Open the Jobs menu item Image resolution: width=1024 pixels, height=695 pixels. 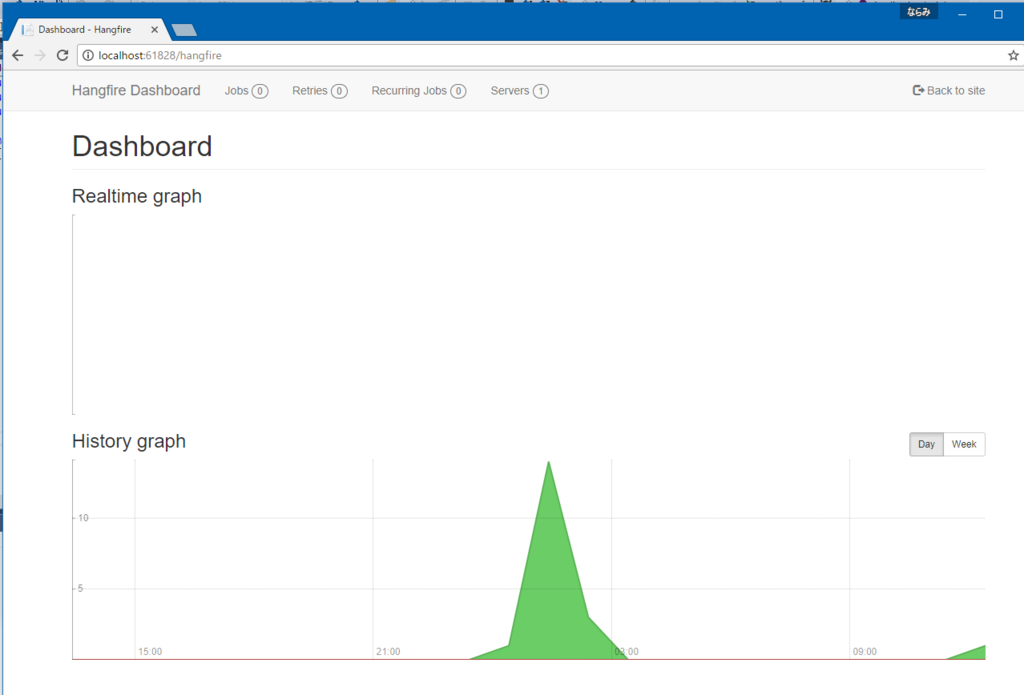click(x=246, y=91)
